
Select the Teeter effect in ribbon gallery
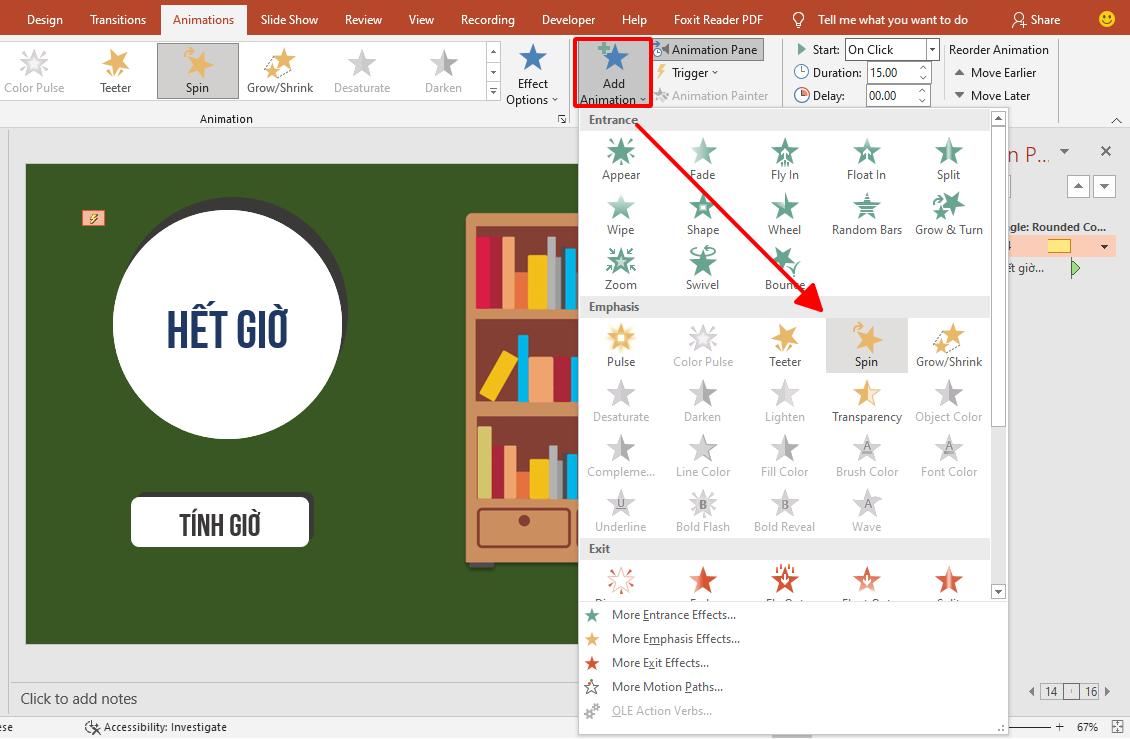[x=116, y=71]
